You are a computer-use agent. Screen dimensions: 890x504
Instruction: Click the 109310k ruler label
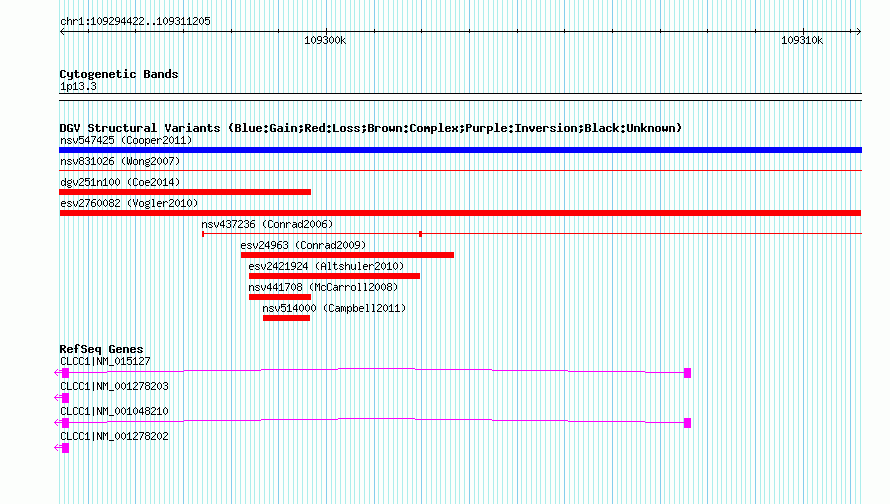click(801, 40)
